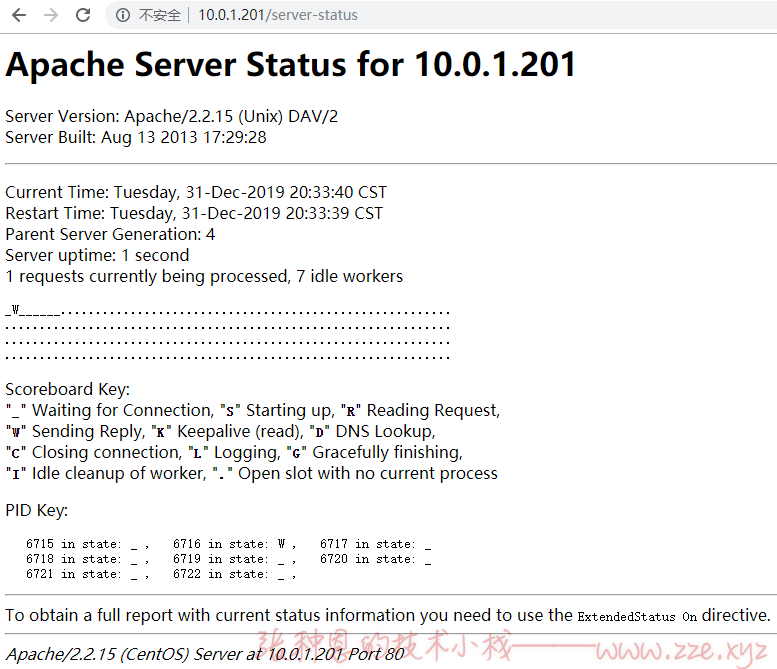Click the Current Time line
Image resolution: width=777 pixels, height=669 pixels.
(196, 192)
